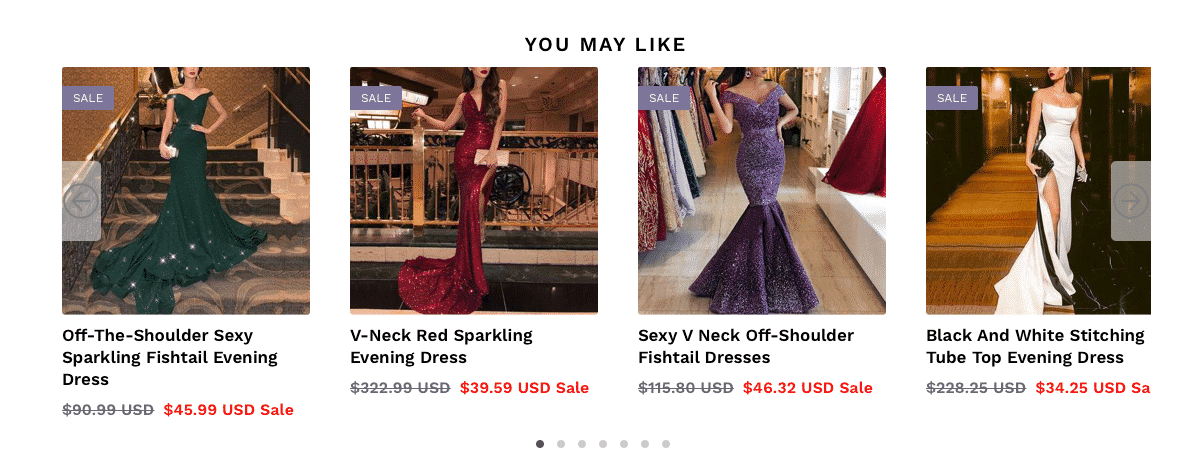Click the SALE badge on purple dress
1181x473 pixels.
point(664,98)
